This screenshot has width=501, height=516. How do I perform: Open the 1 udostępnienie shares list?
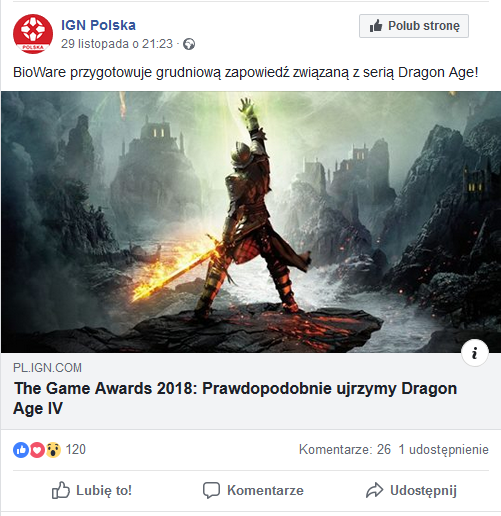[x=444, y=449]
